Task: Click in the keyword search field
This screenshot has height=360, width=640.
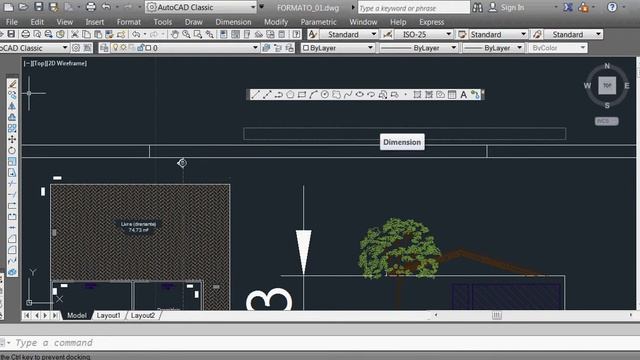Action: [x=413, y=8]
